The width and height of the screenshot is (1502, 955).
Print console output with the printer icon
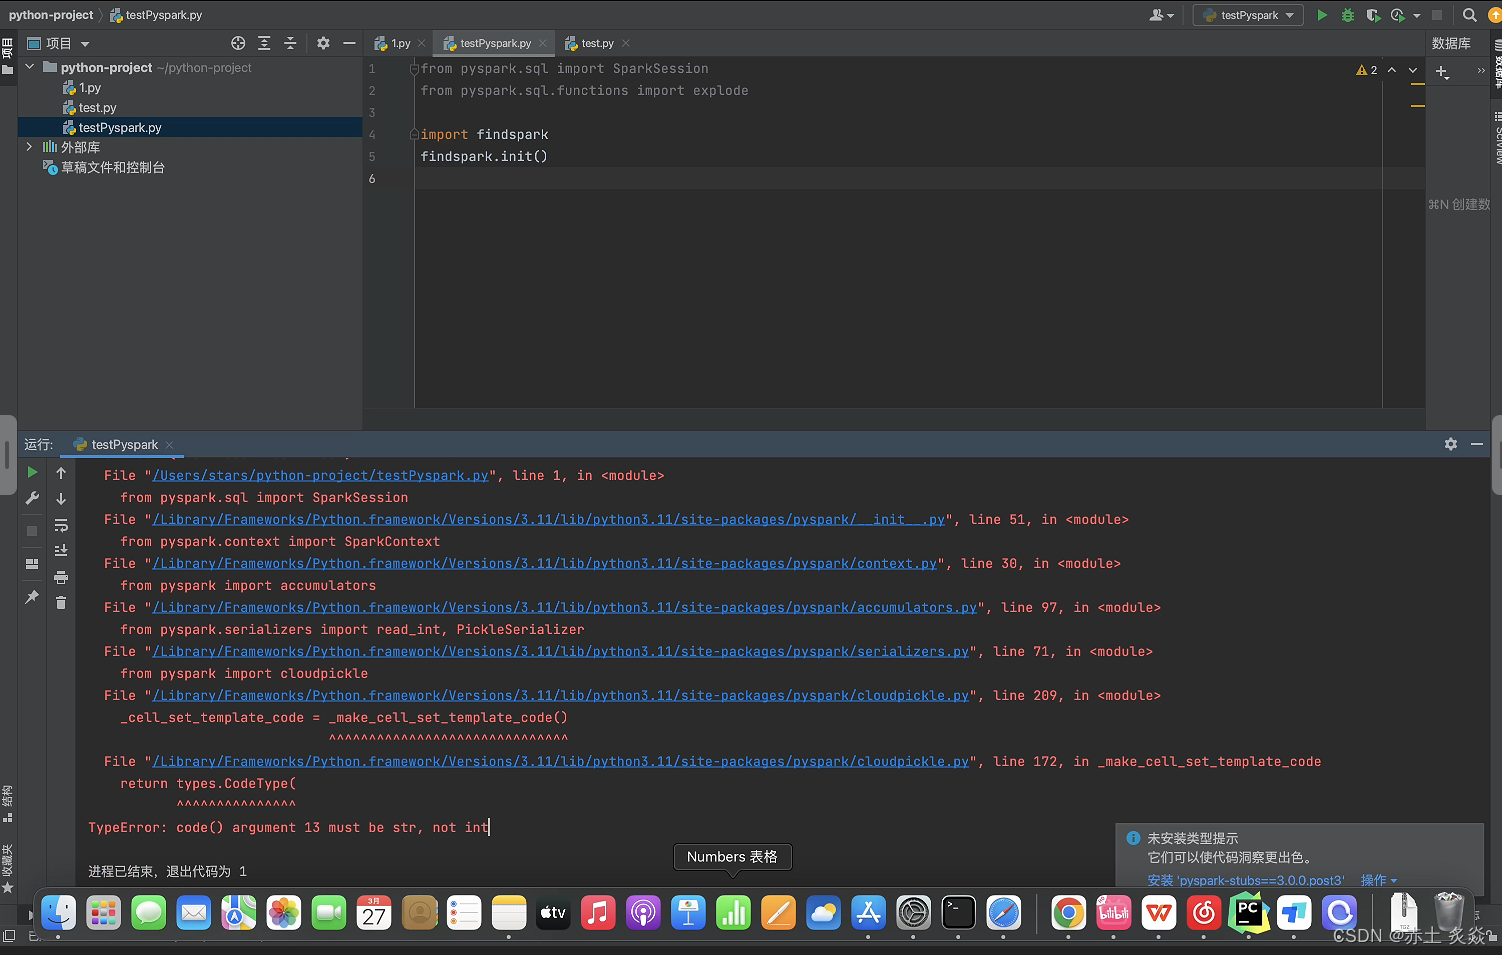pos(61,577)
